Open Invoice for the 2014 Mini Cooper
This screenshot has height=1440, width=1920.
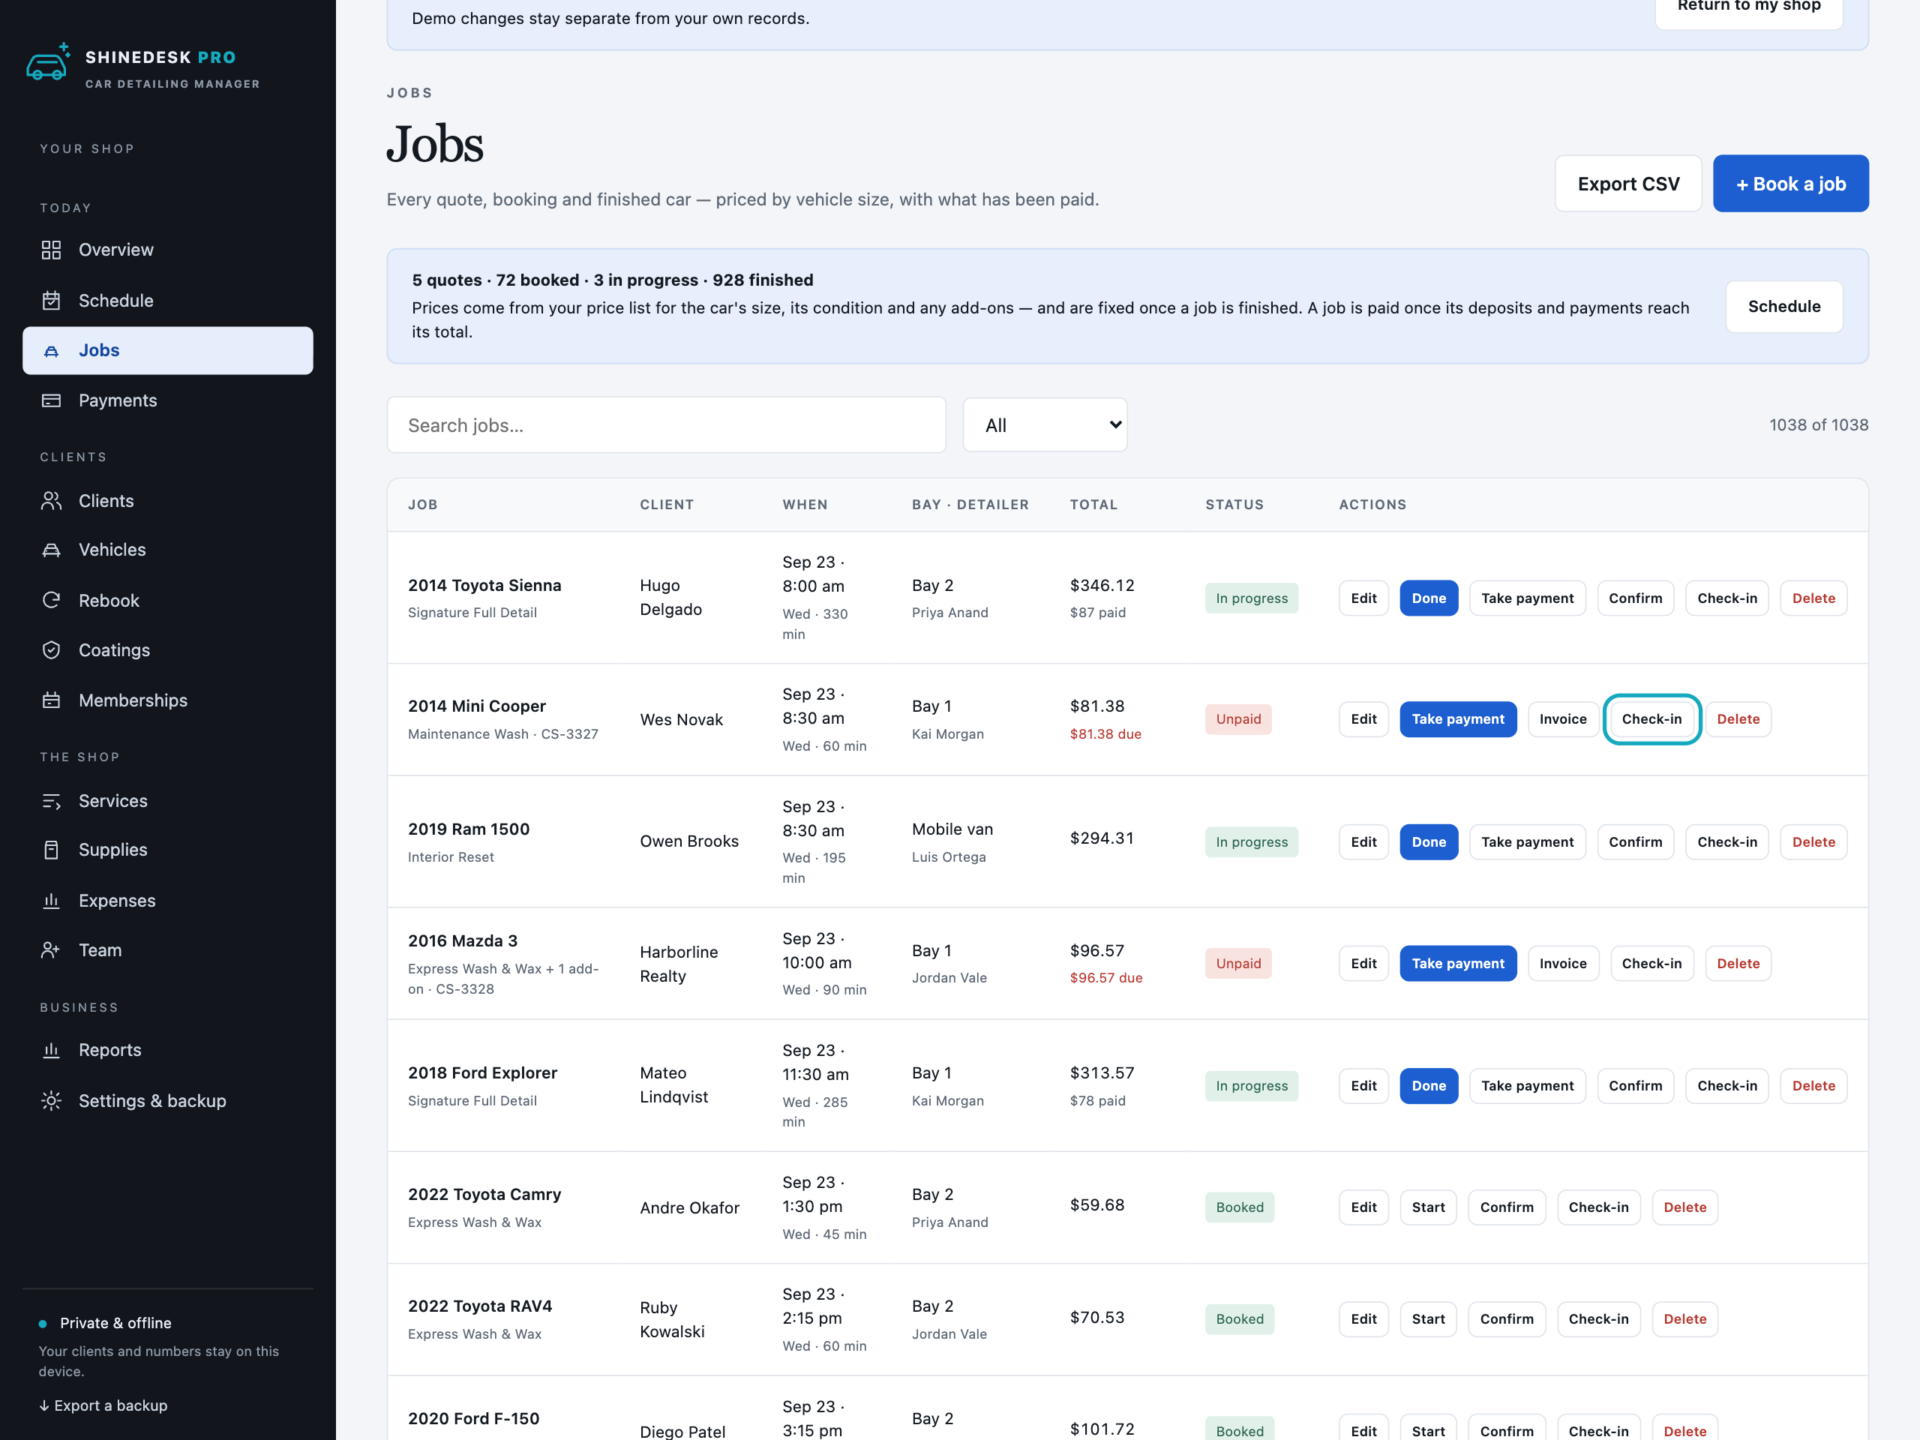(1563, 719)
